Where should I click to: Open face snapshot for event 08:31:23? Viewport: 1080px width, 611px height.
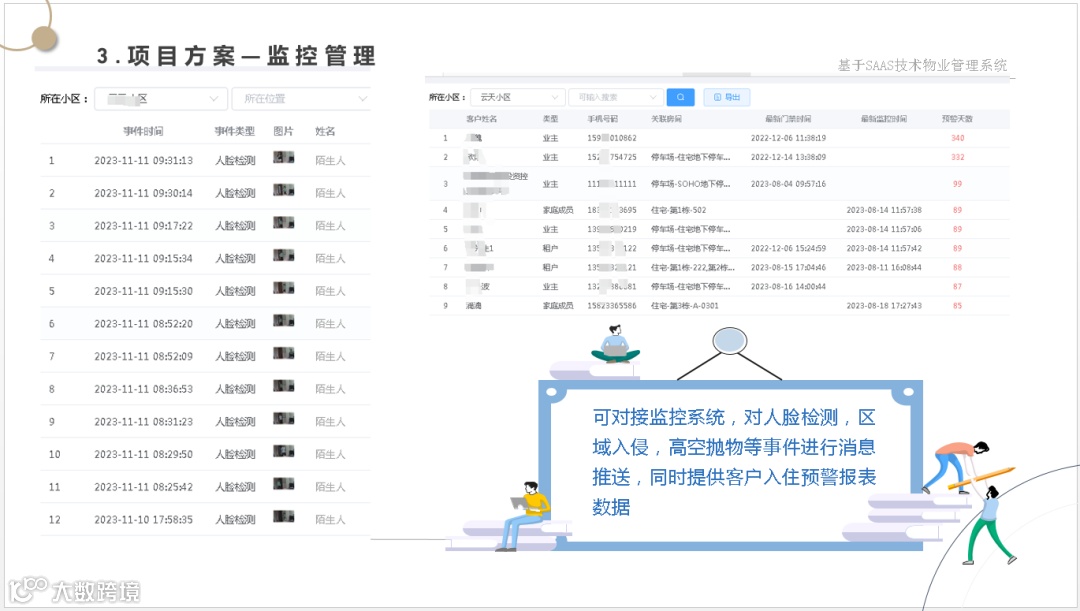click(284, 418)
